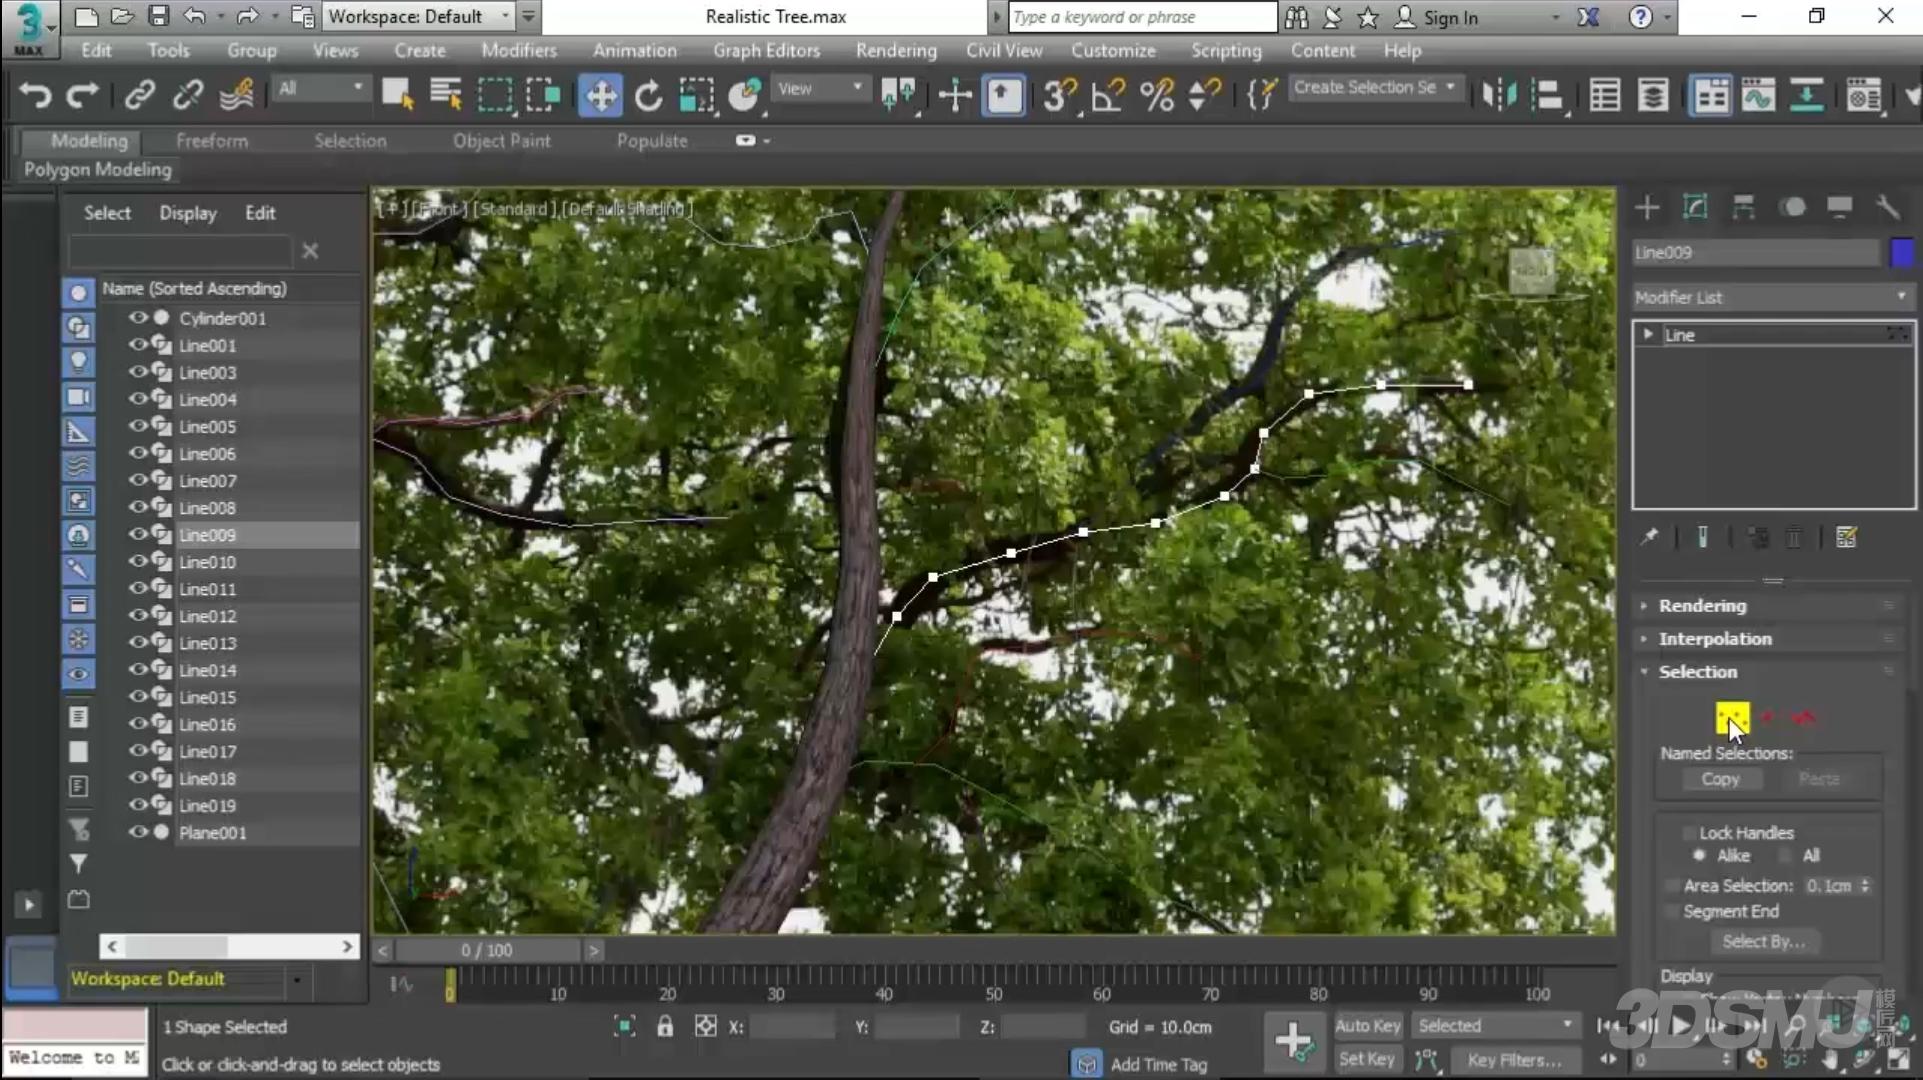Open the Graph Editors menu
1923x1080 pixels.
766,50
